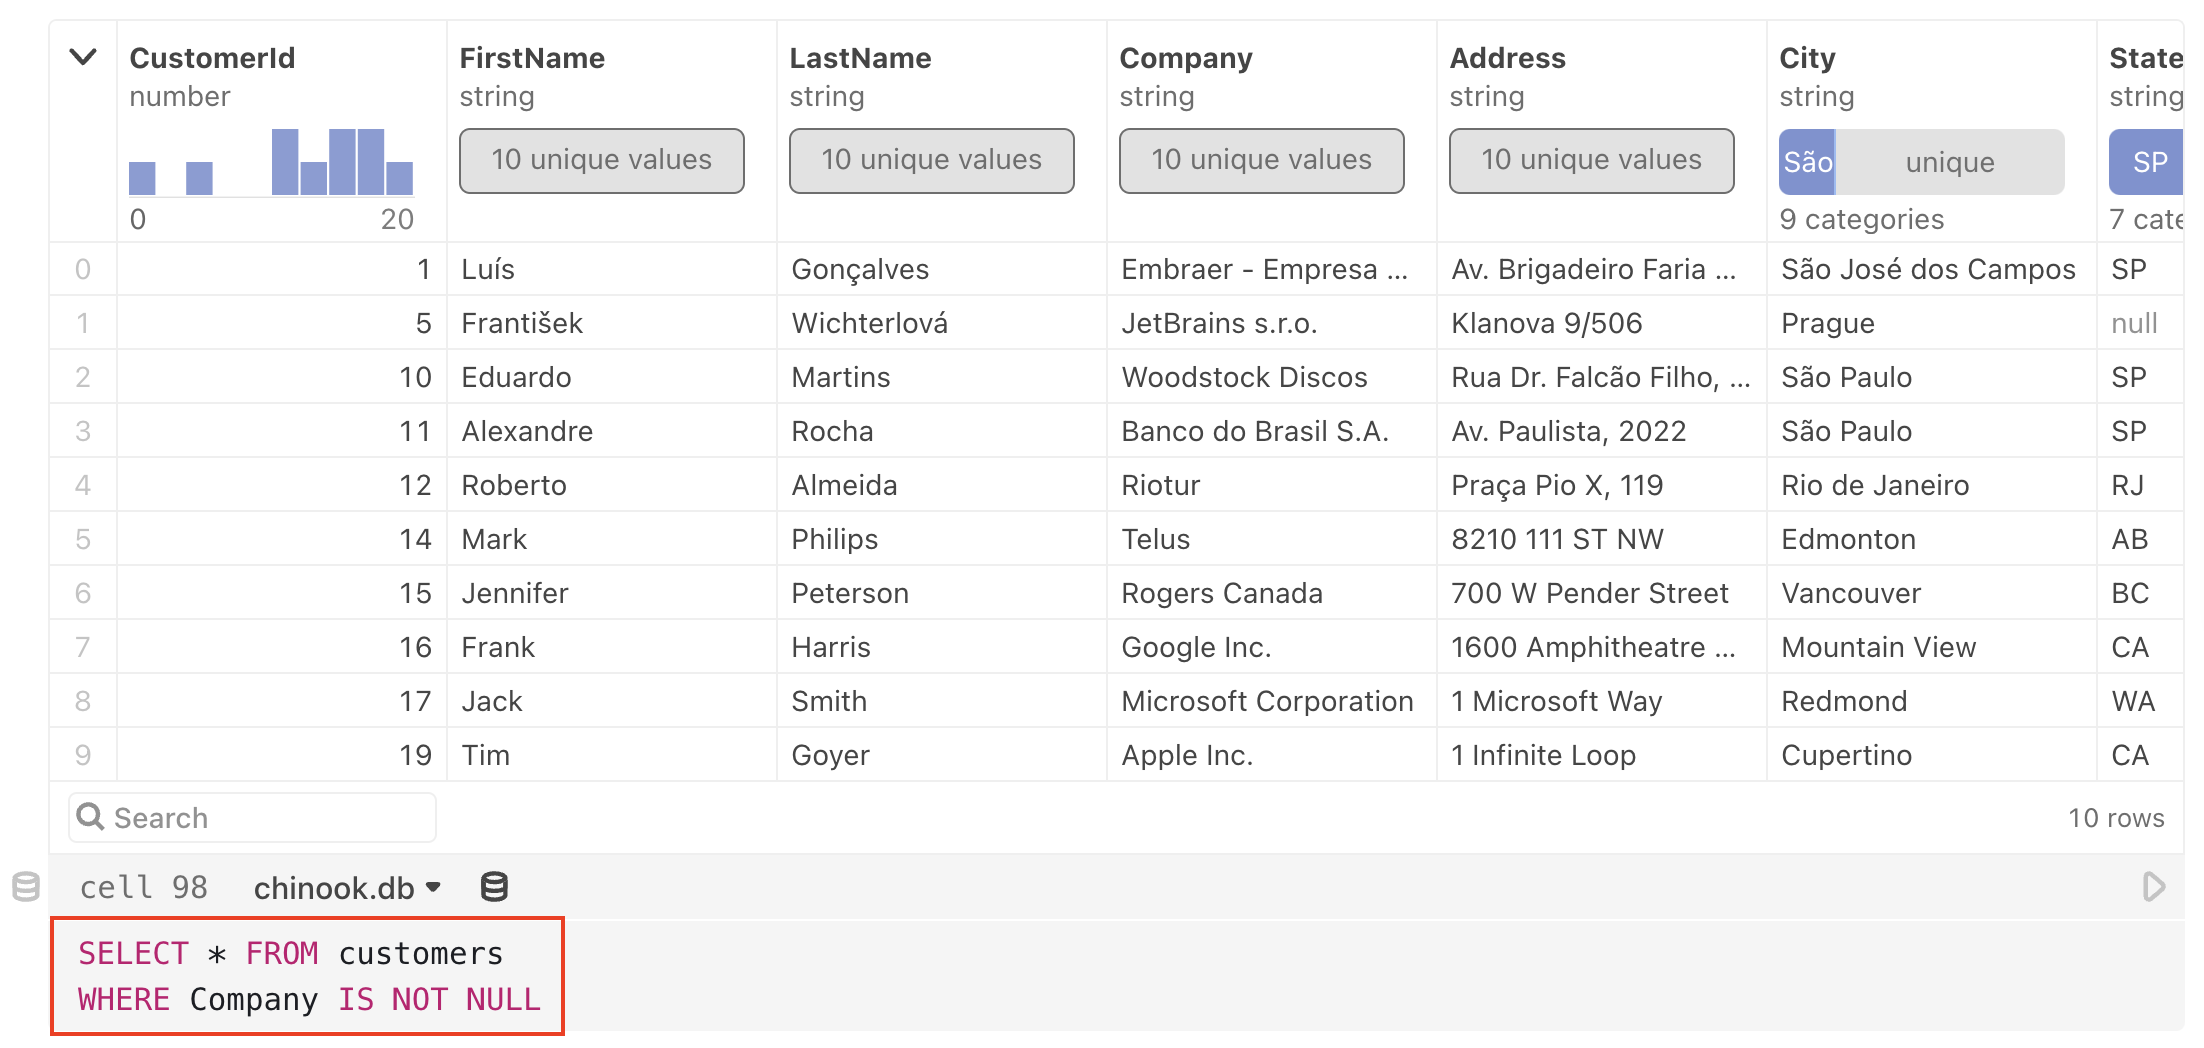
Task: Click the cell 98 label
Action: (x=144, y=888)
